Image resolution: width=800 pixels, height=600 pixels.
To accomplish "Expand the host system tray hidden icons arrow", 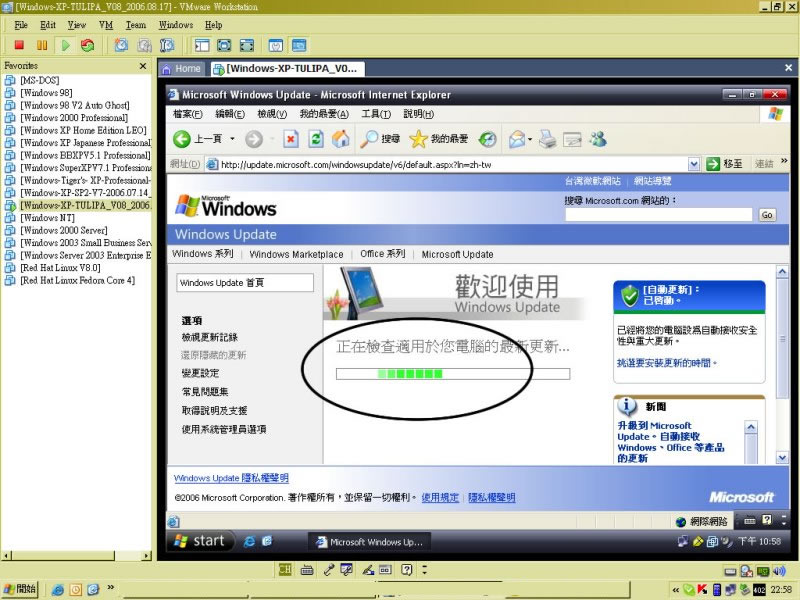I will (676, 590).
